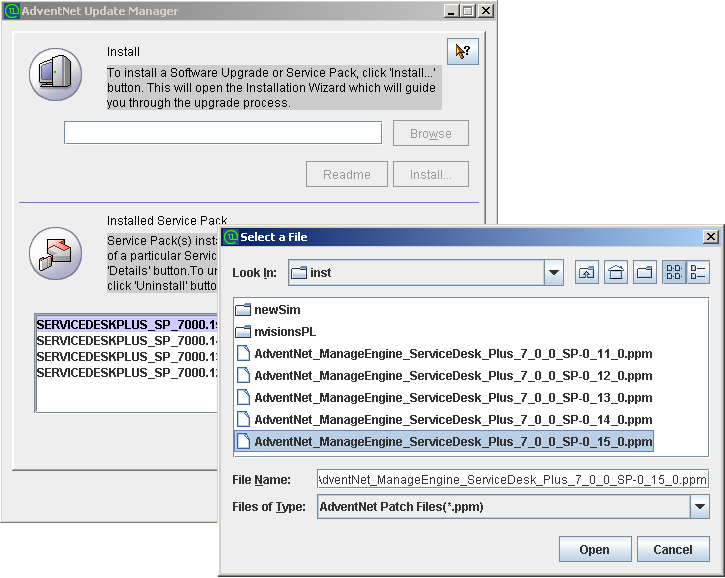Viewport: 725px width, 578px height.
Task: Click the newSim folder icon
Action: 243,309
